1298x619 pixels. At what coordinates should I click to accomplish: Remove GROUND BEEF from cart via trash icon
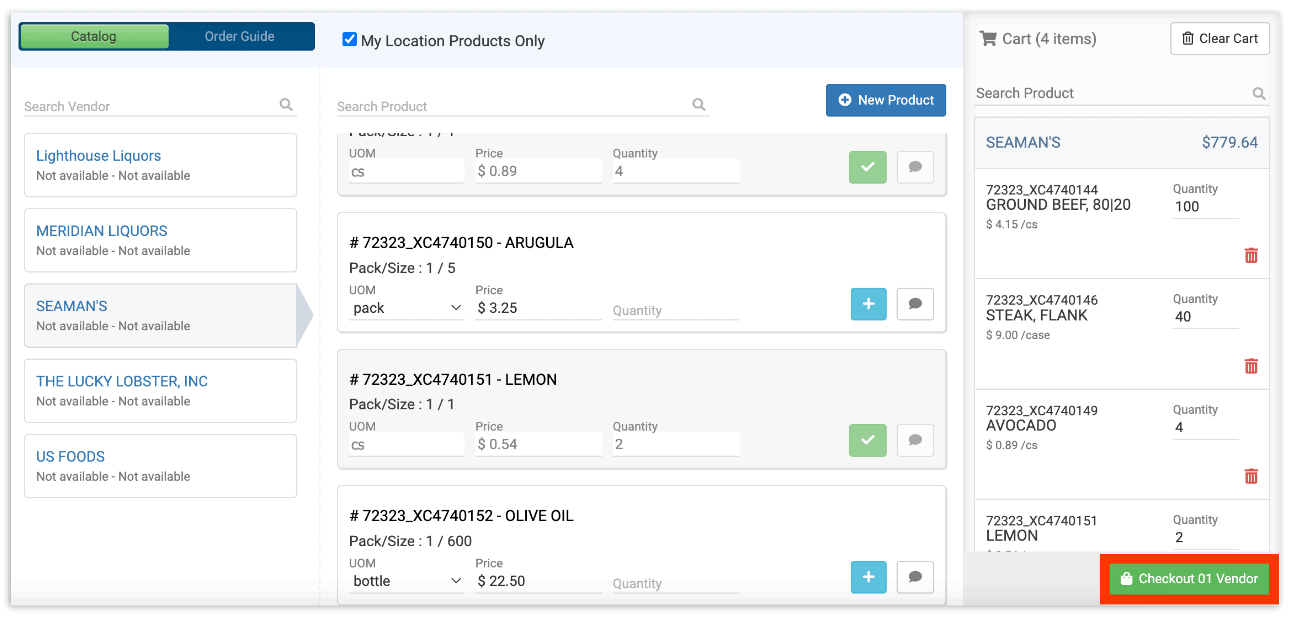[x=1251, y=255]
